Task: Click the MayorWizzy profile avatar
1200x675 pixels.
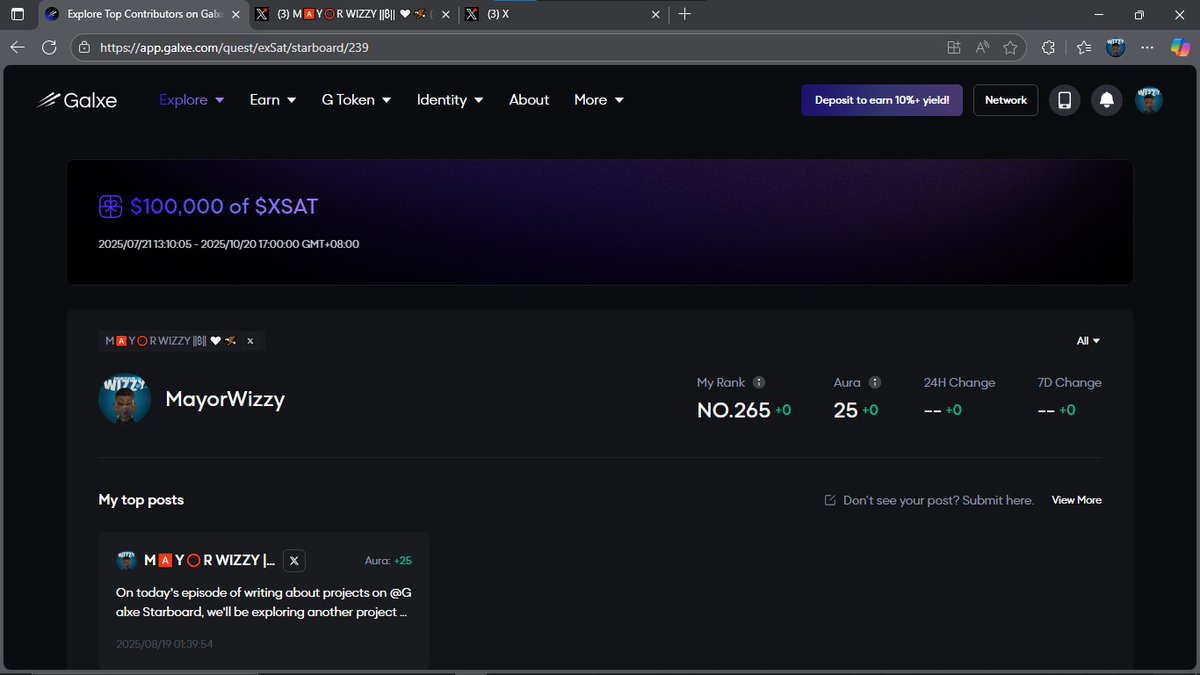Action: [x=124, y=398]
